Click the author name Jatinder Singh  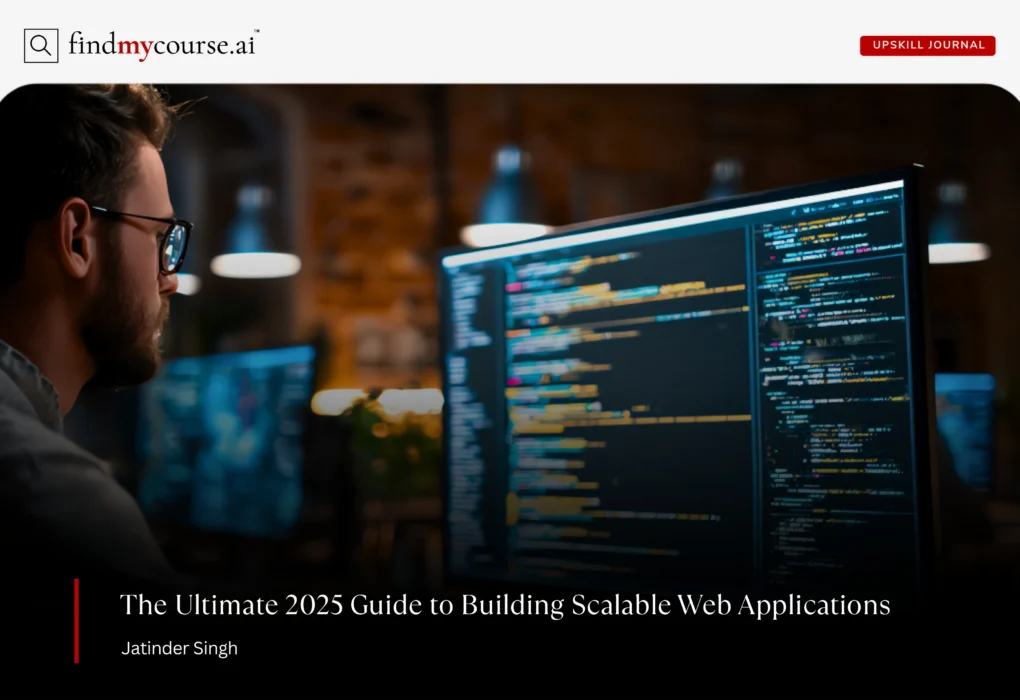(178, 648)
